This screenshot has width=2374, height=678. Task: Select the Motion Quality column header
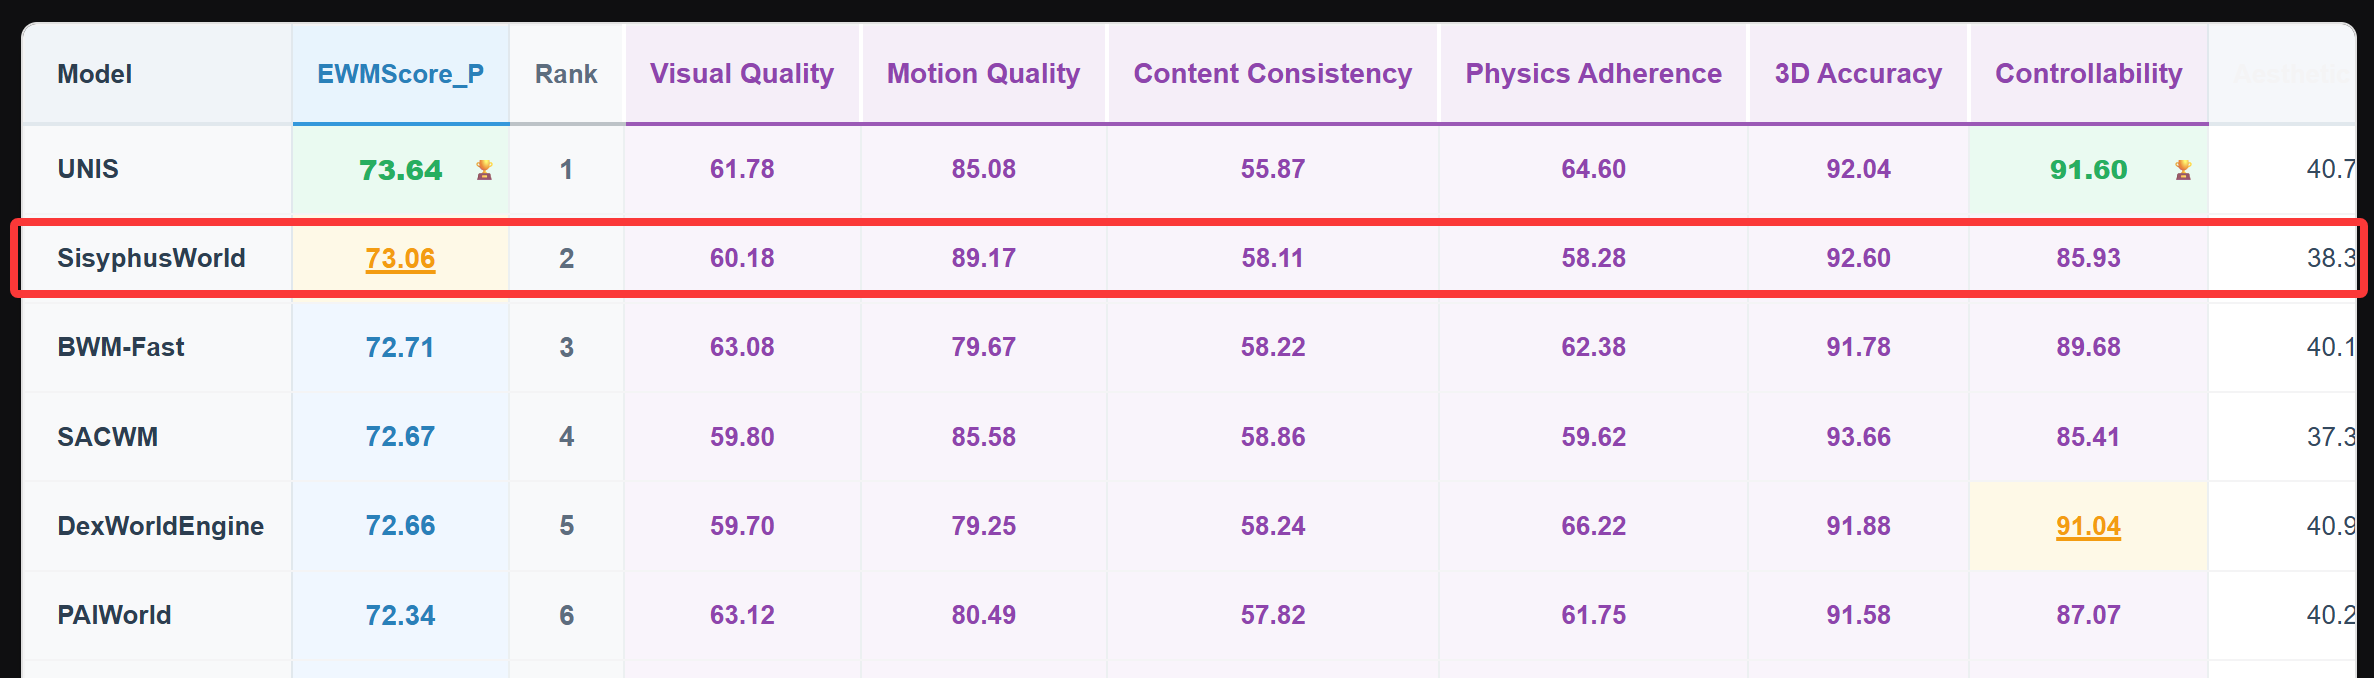[x=983, y=74]
